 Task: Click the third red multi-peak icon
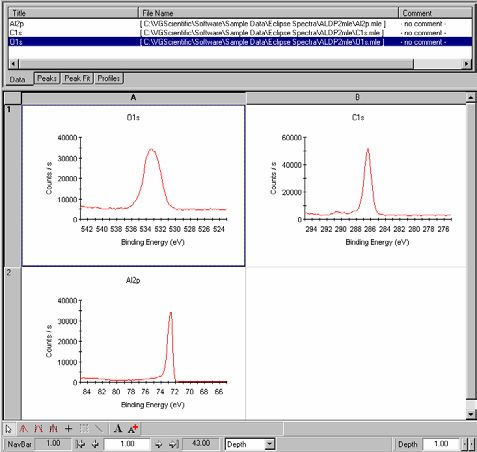coord(54,429)
